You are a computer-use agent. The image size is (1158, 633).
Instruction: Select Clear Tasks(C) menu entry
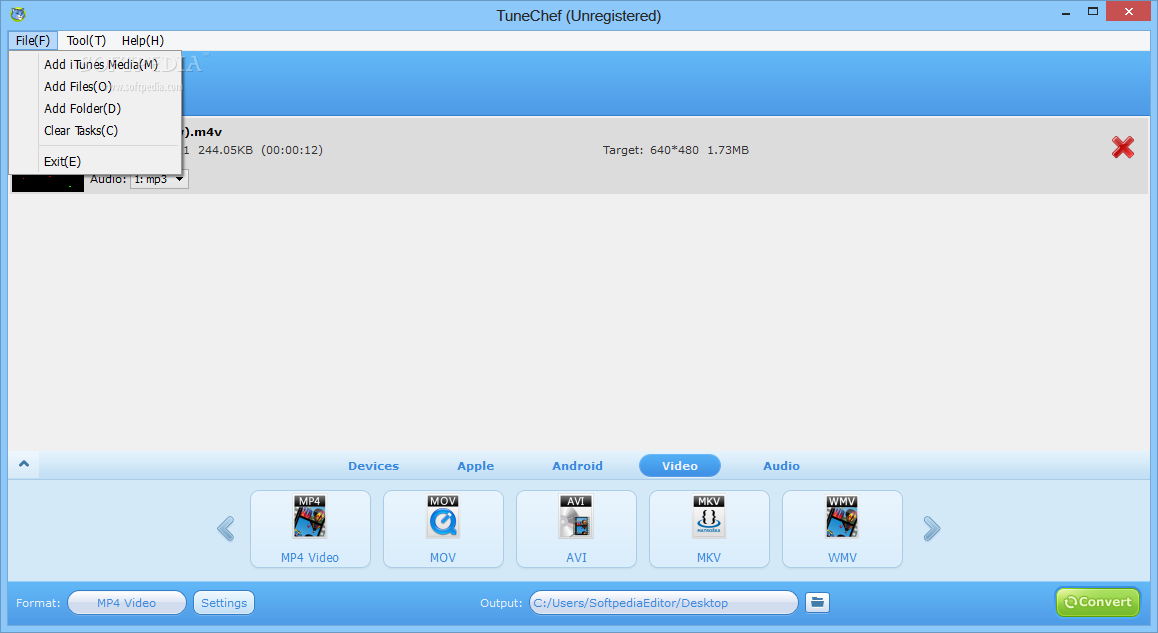click(x=81, y=131)
